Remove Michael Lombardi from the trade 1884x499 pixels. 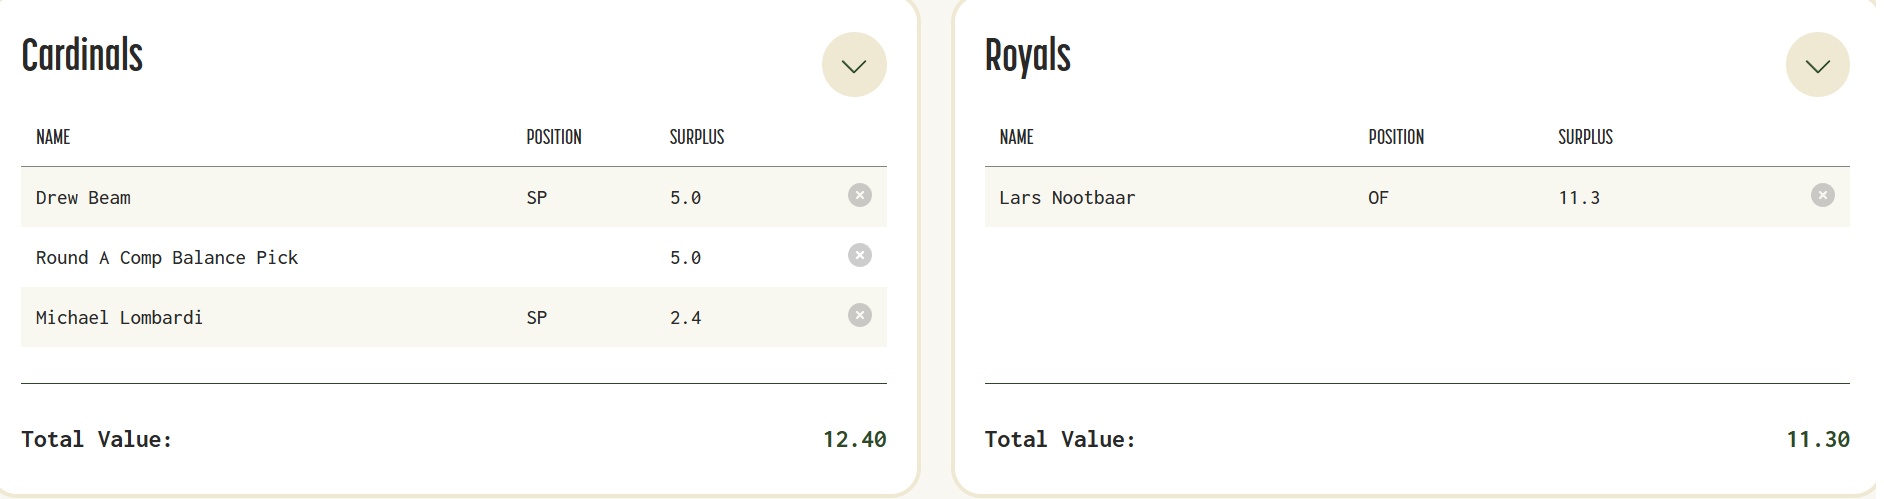point(859,316)
